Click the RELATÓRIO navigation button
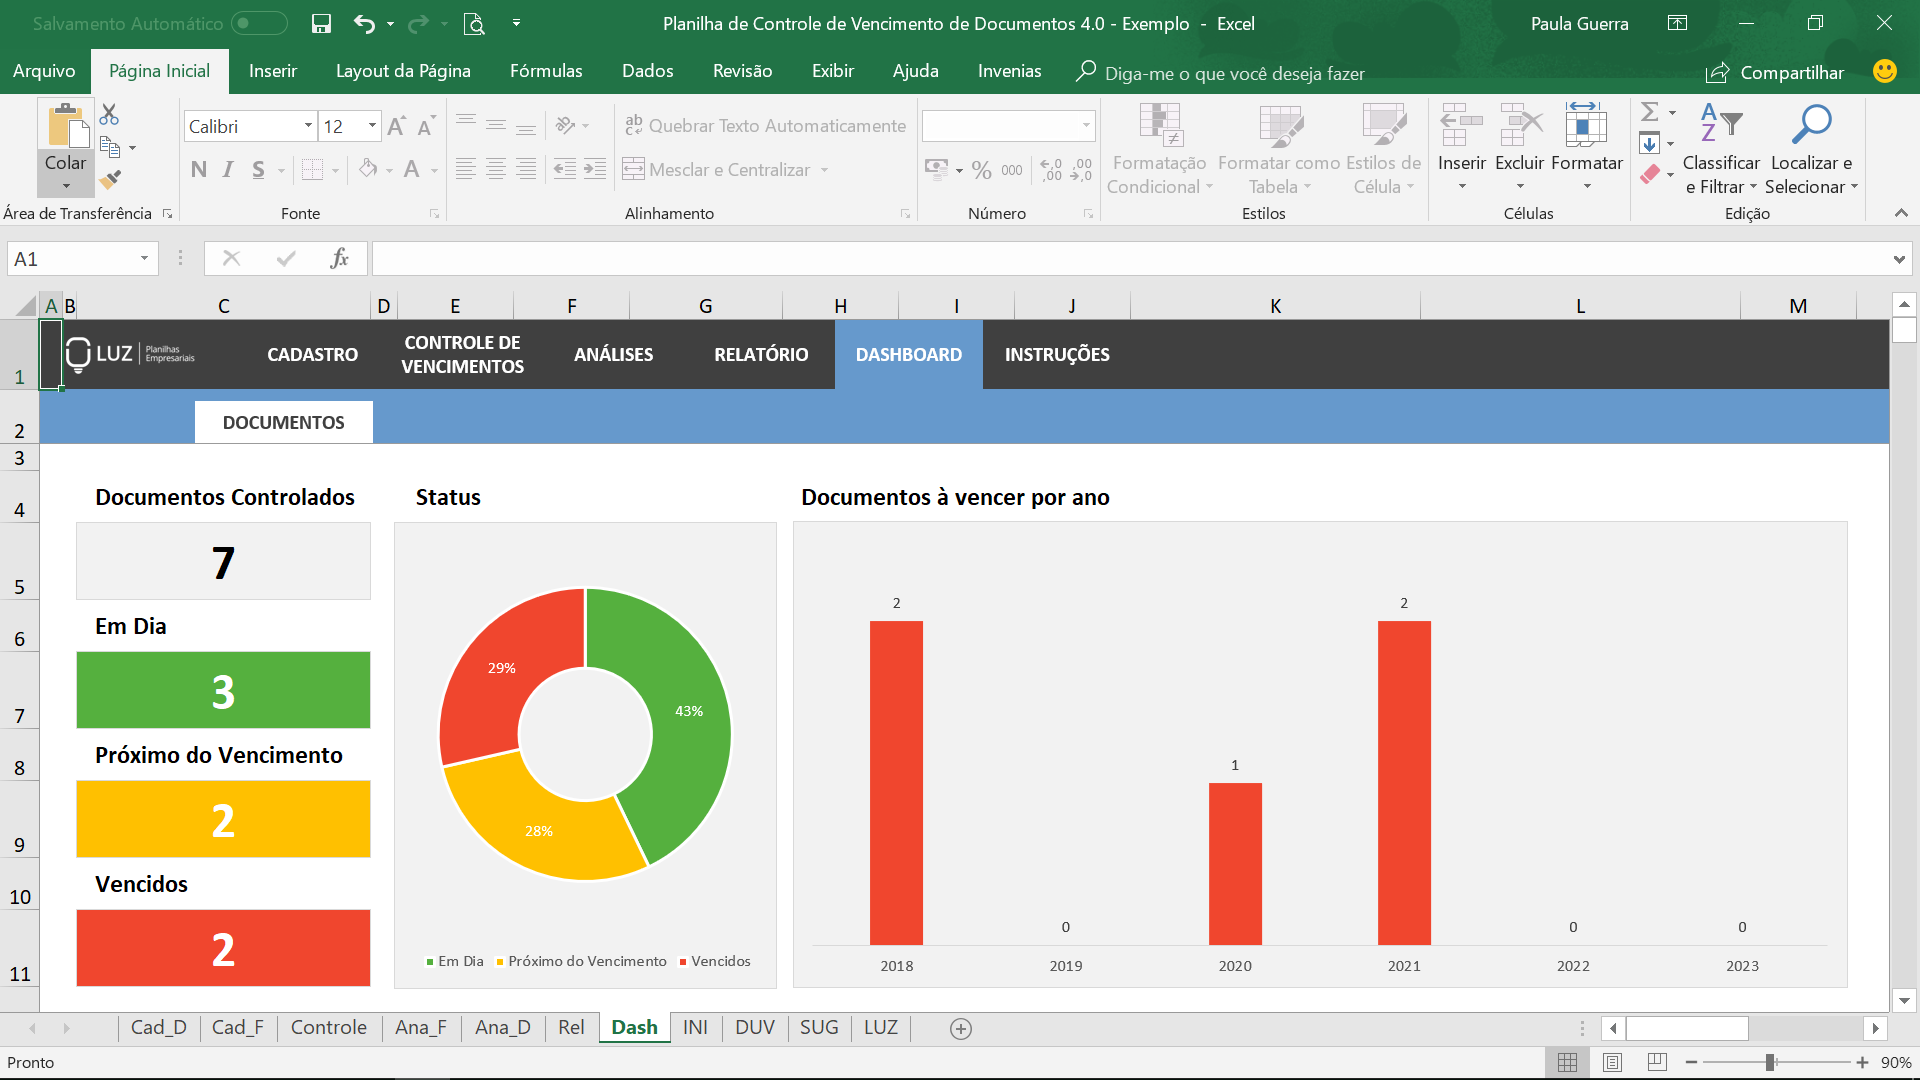The height and width of the screenshot is (1080, 1920). [x=761, y=355]
